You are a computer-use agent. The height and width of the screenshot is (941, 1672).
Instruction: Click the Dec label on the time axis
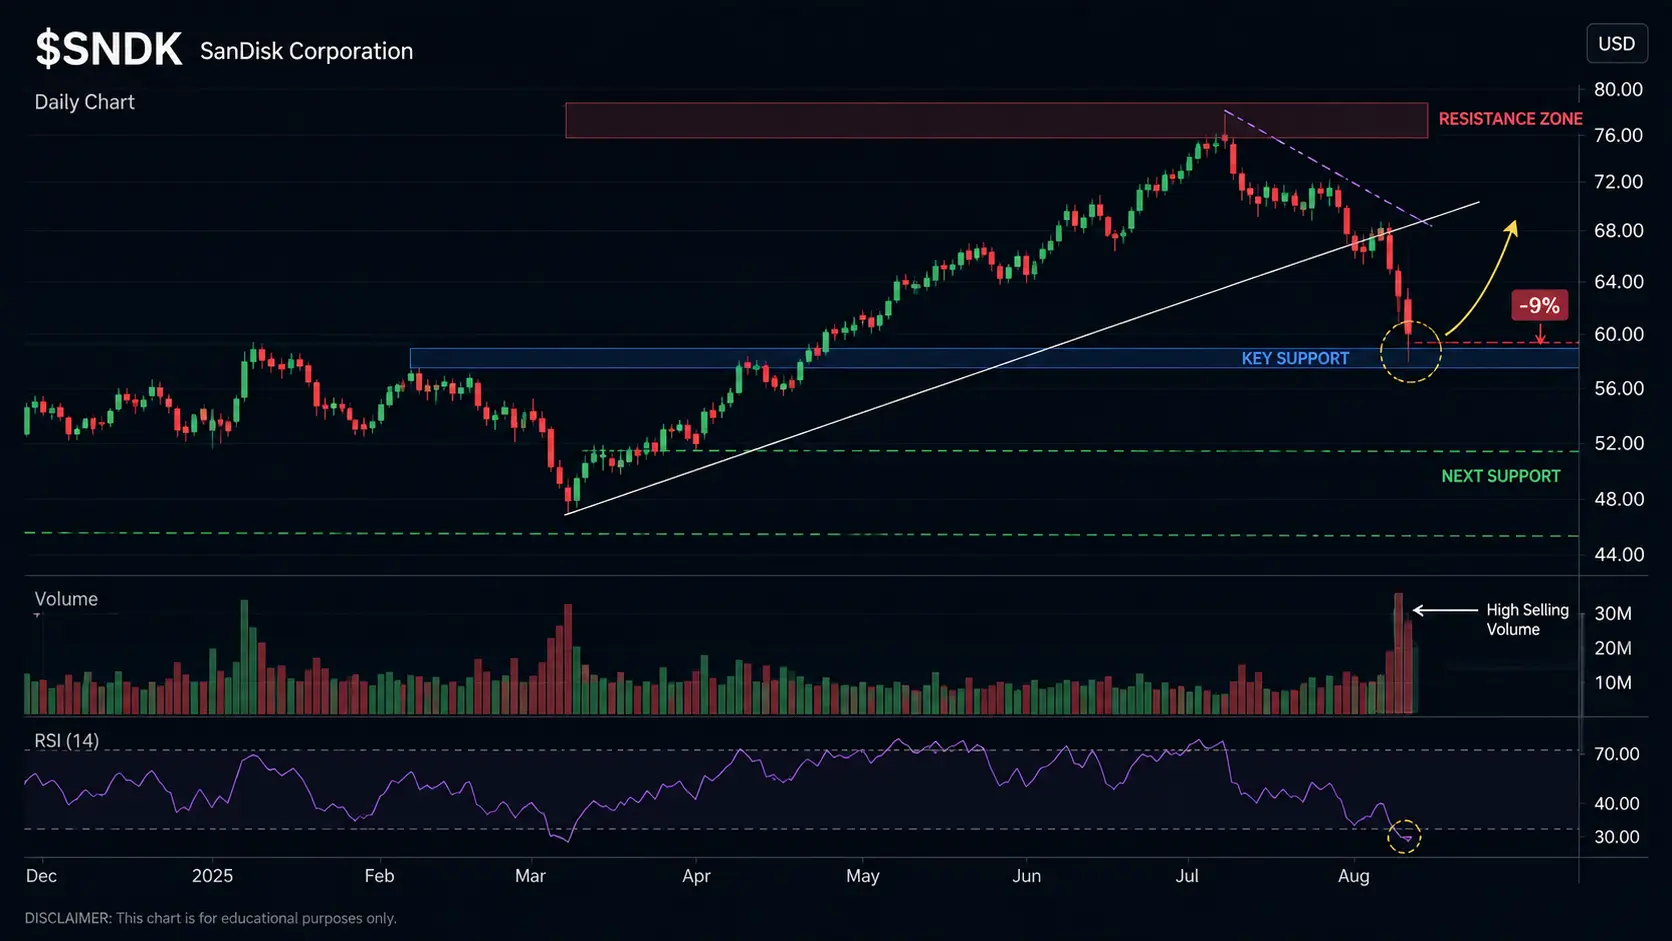point(41,876)
